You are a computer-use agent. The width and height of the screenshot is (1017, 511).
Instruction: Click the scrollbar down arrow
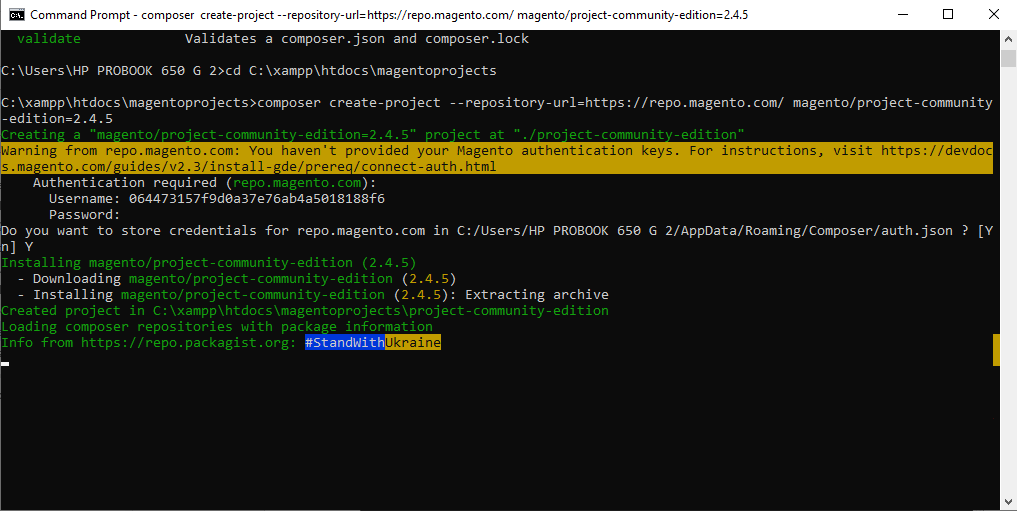1008,502
